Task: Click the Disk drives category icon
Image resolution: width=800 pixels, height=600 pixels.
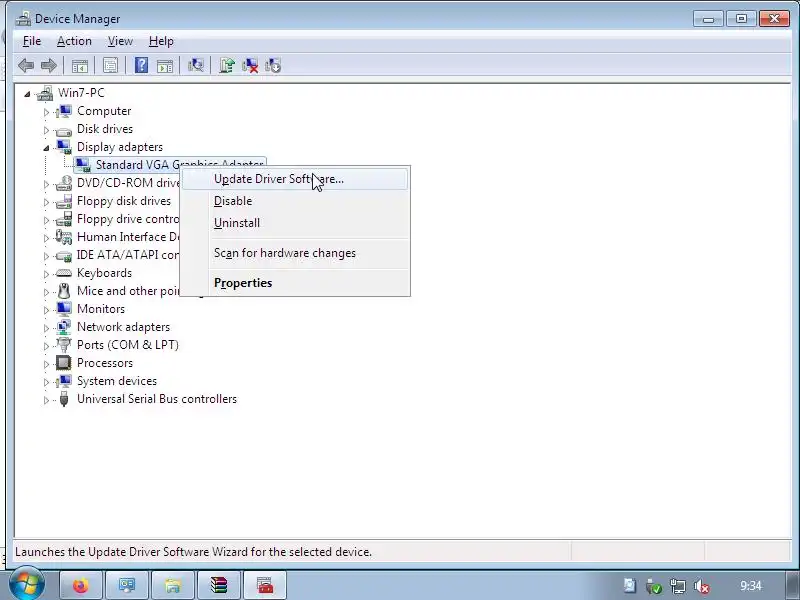Action: click(x=64, y=130)
